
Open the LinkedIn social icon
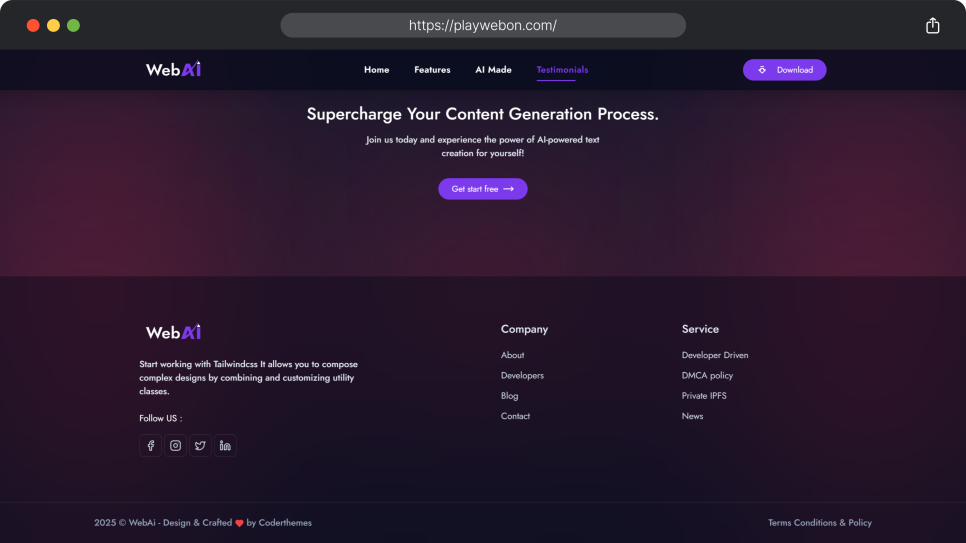[225, 446]
